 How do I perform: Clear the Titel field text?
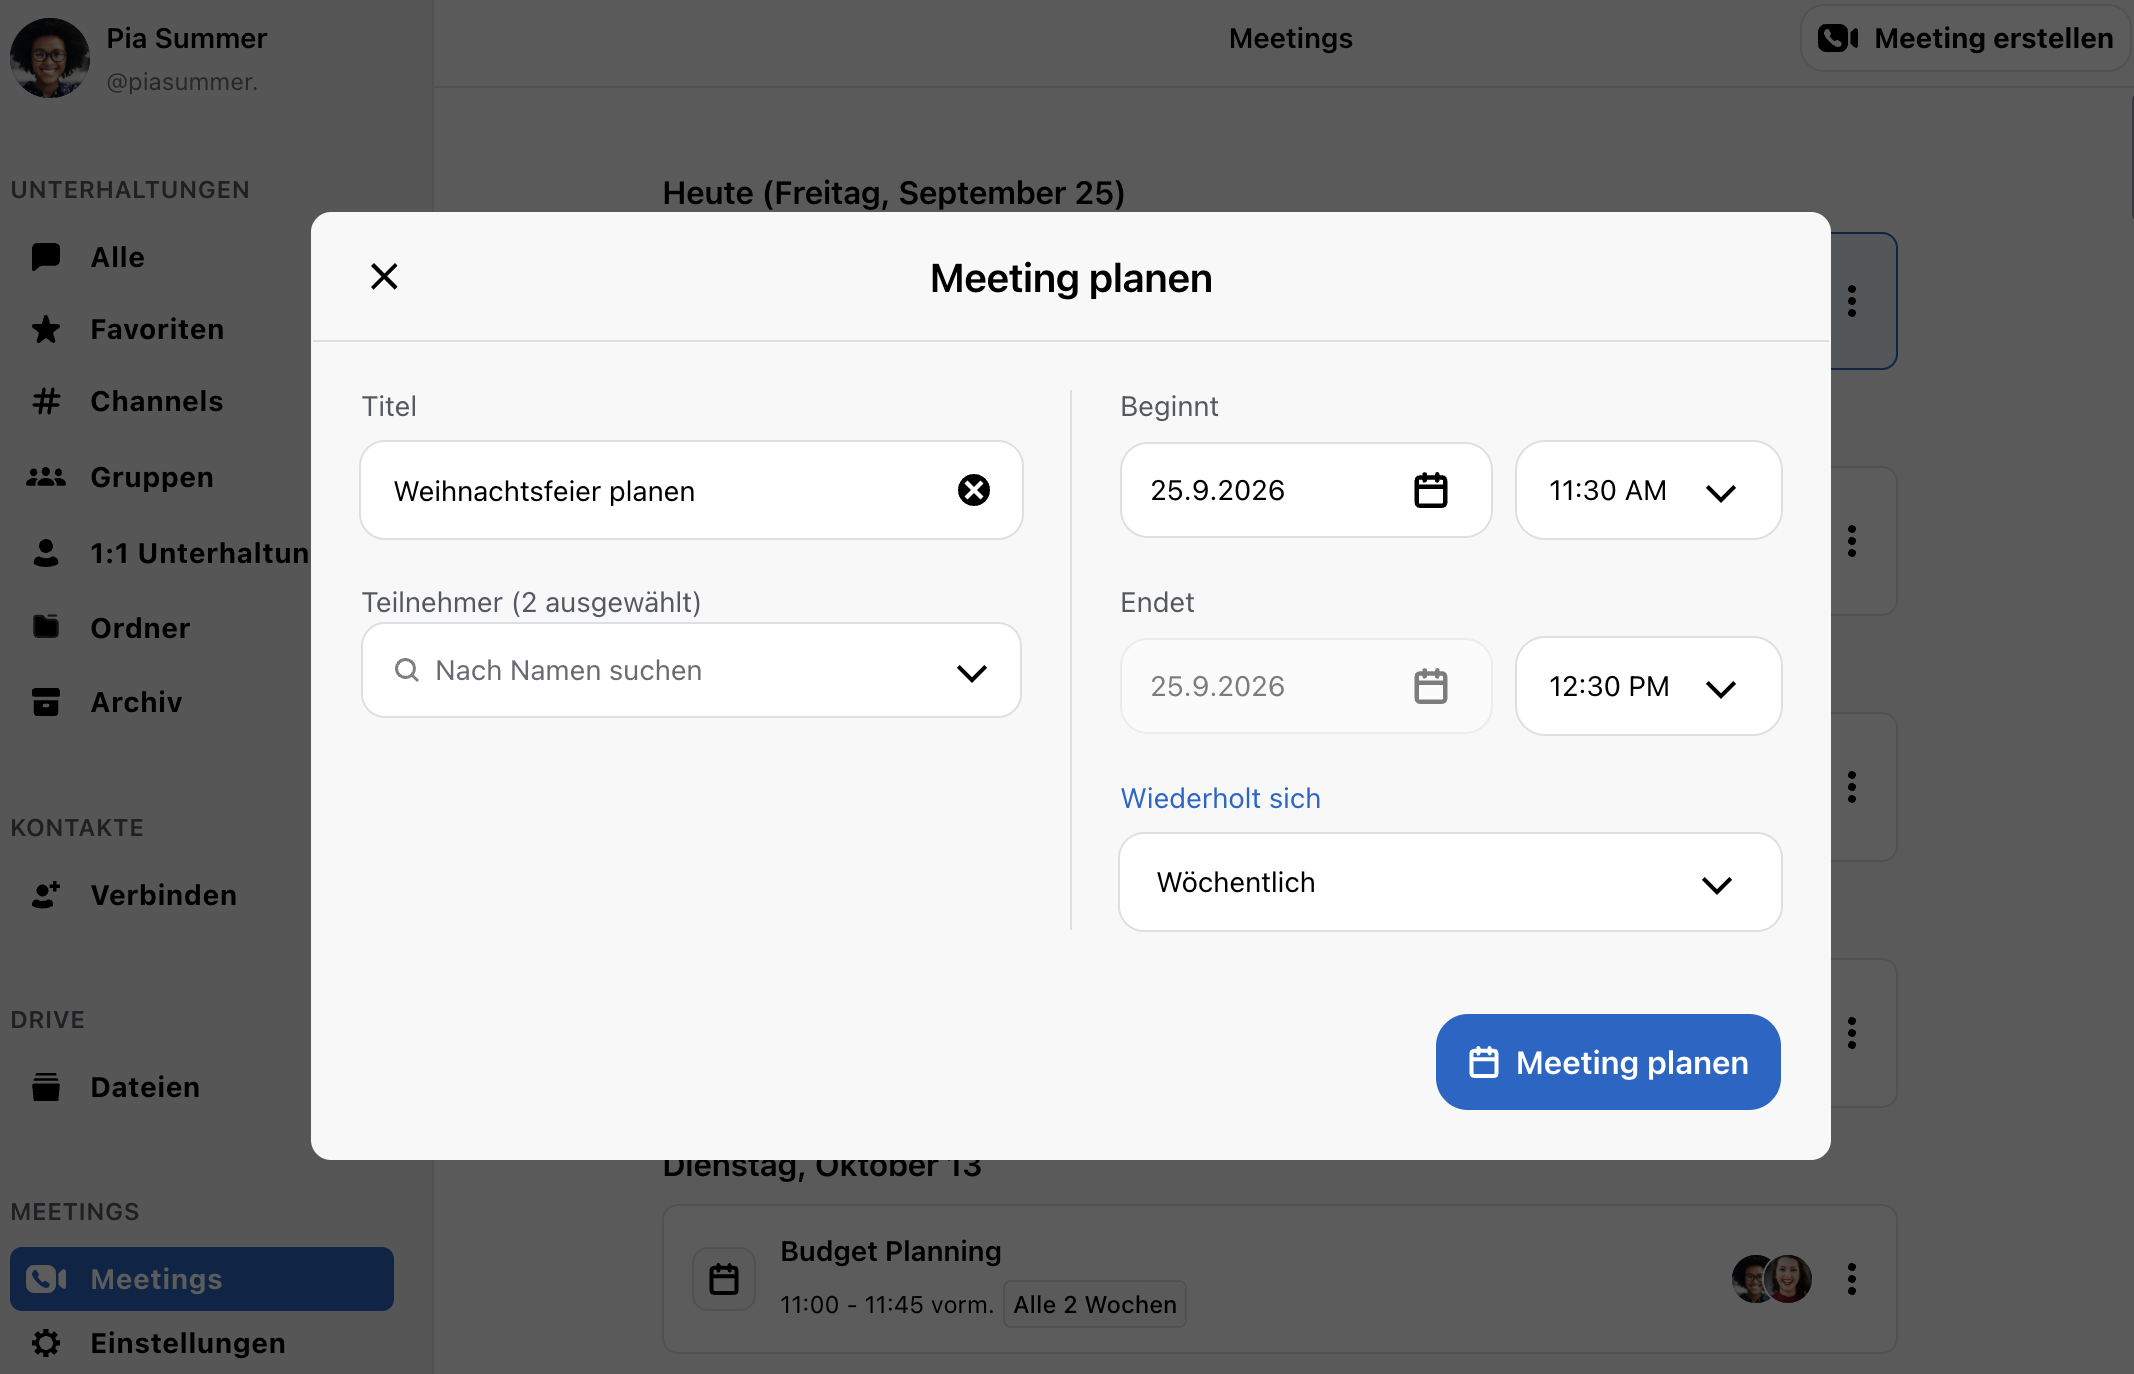(x=974, y=490)
